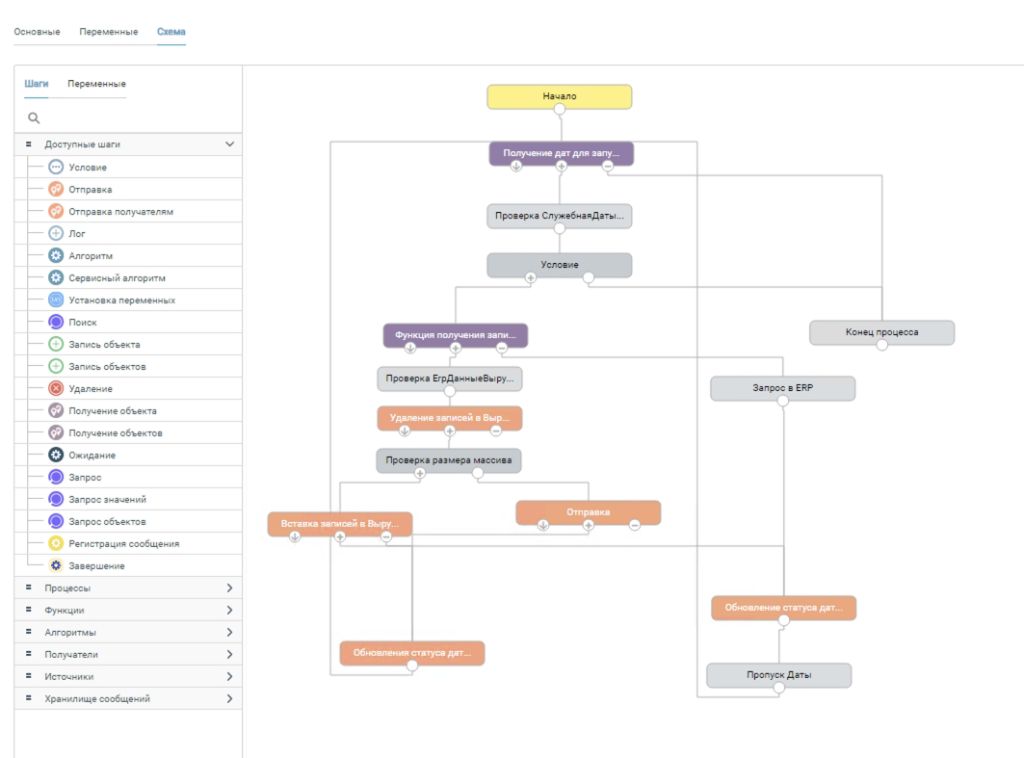Select the orange Отправка node on canvas

pyautogui.click(x=588, y=513)
